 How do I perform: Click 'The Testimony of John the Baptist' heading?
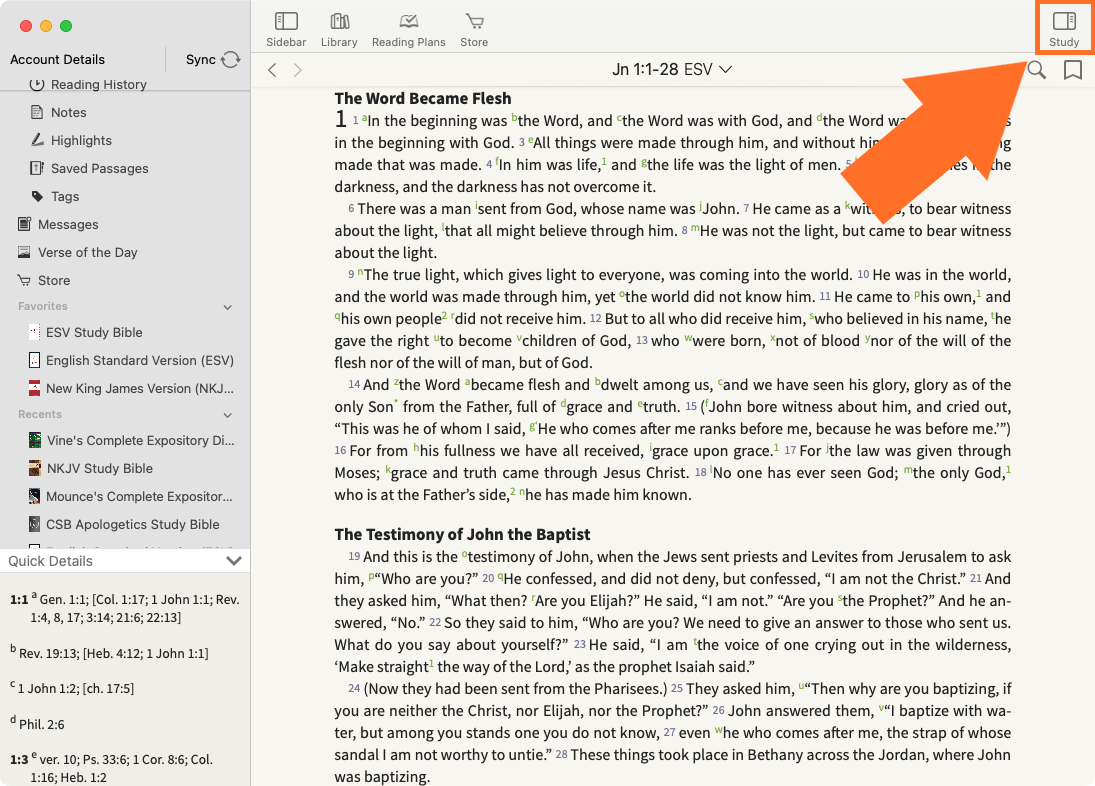tap(462, 535)
